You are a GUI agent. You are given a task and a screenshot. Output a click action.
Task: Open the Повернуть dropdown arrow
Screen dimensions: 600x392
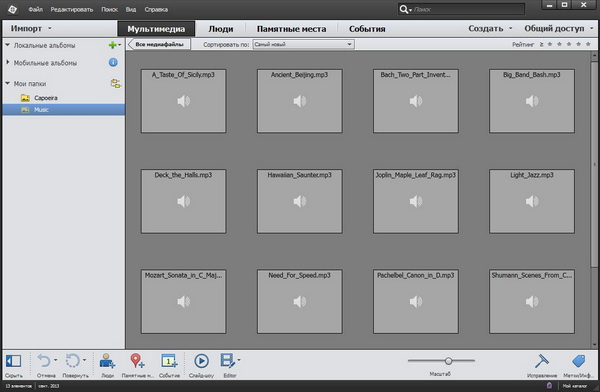coord(84,360)
